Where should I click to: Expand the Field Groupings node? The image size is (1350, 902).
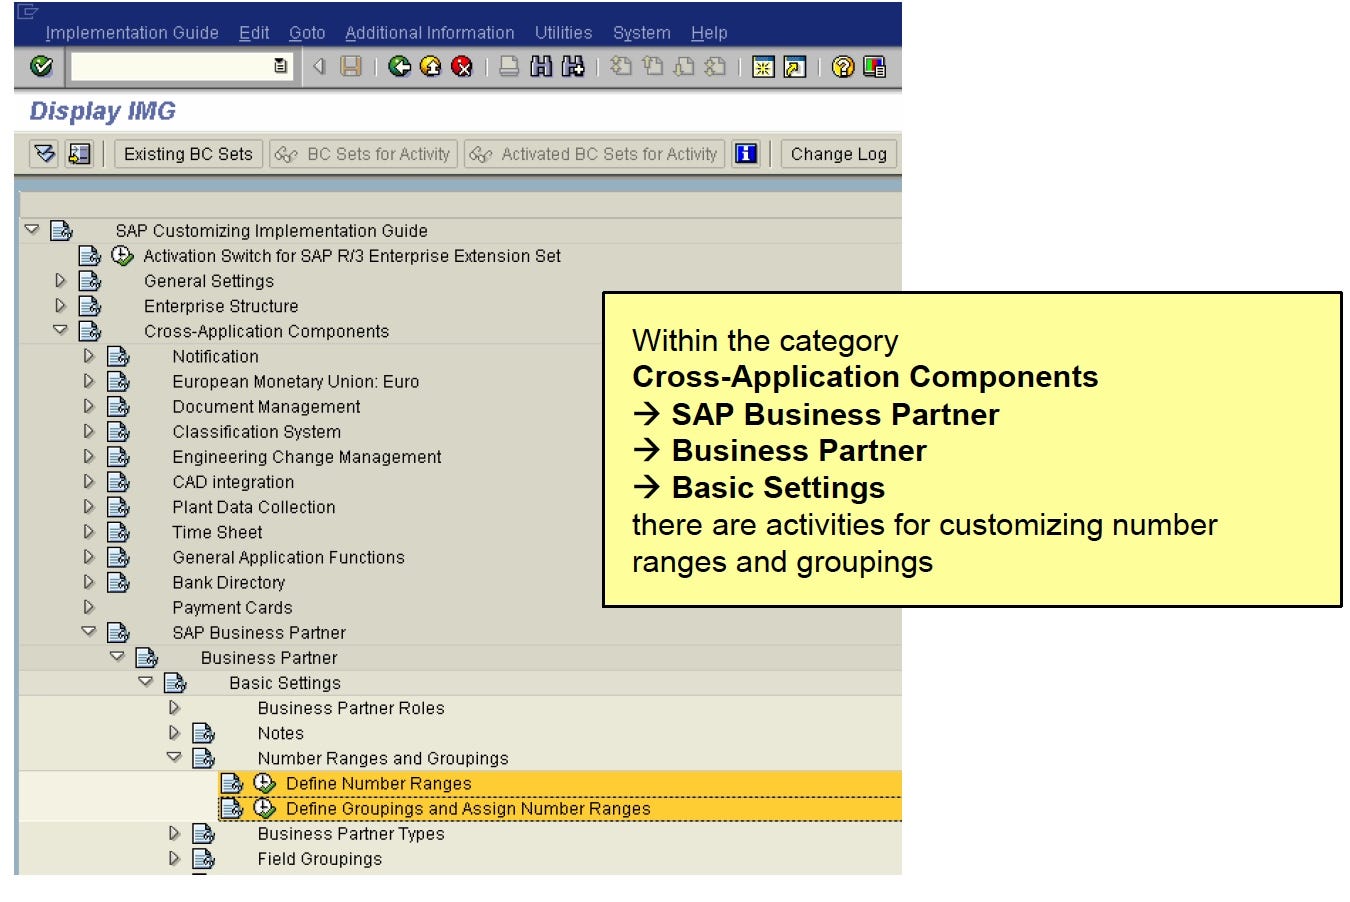pos(174,858)
